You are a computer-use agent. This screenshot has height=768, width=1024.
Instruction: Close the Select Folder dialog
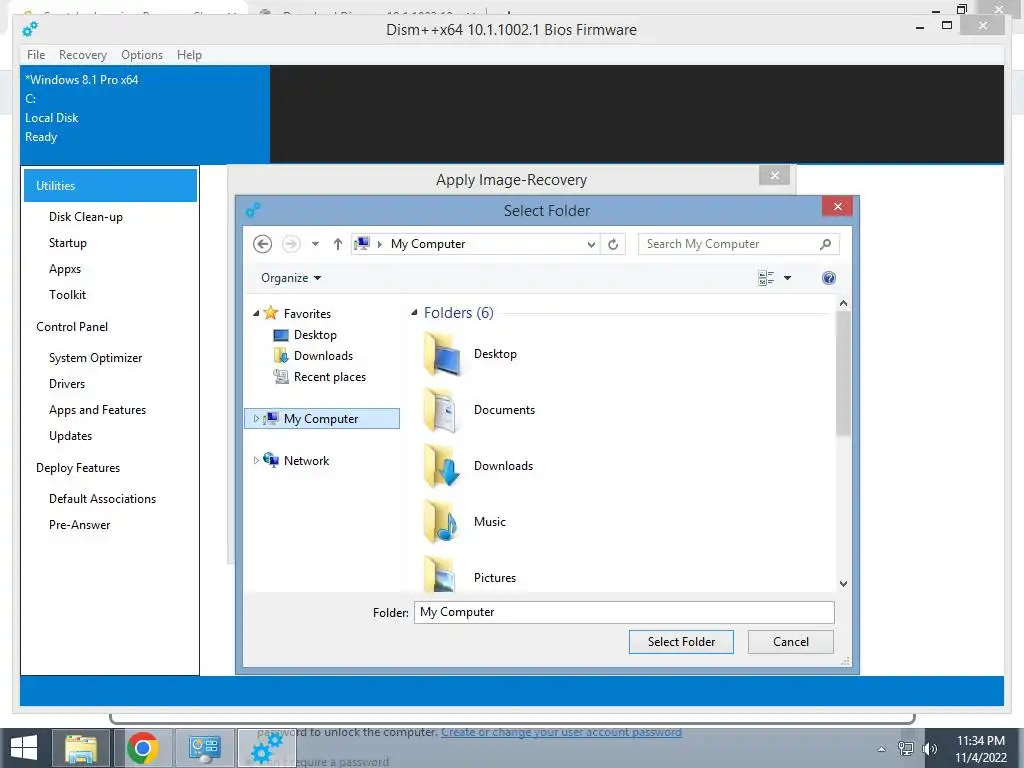(839, 206)
